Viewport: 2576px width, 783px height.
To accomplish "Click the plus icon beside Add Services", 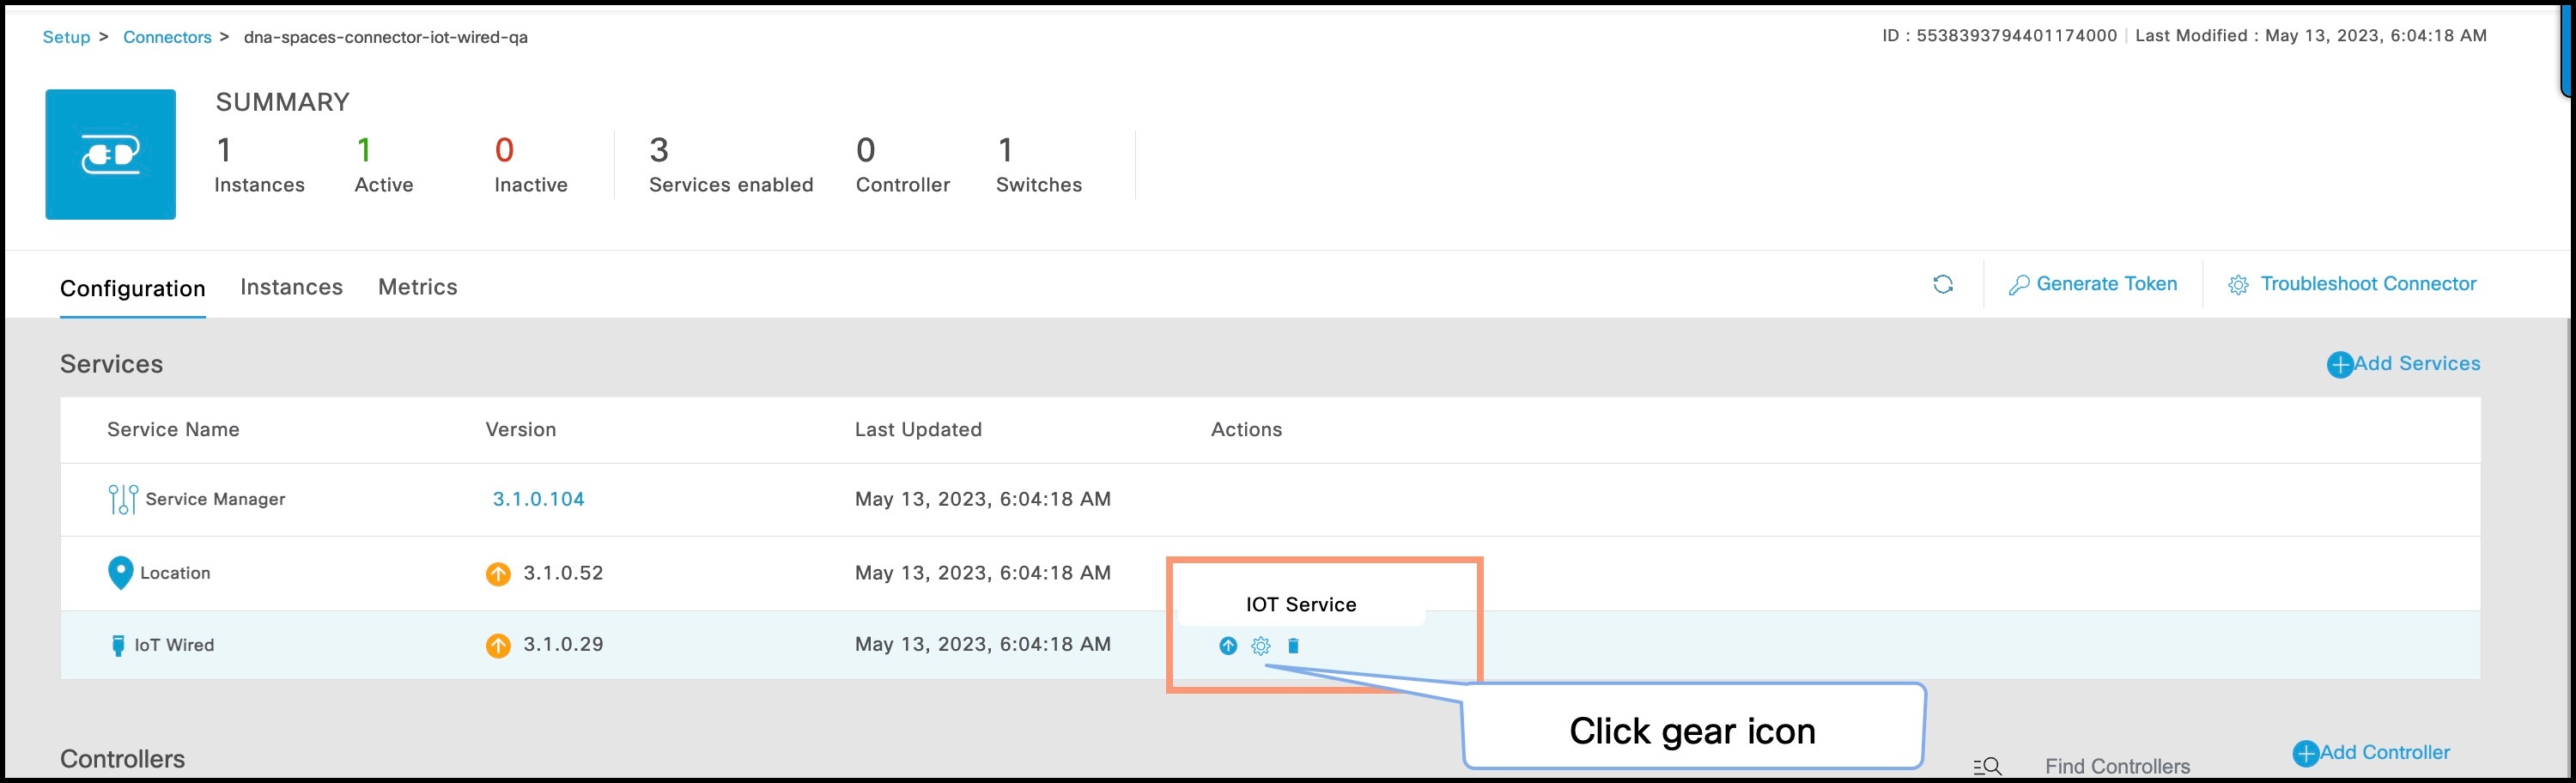I will pos(2340,364).
